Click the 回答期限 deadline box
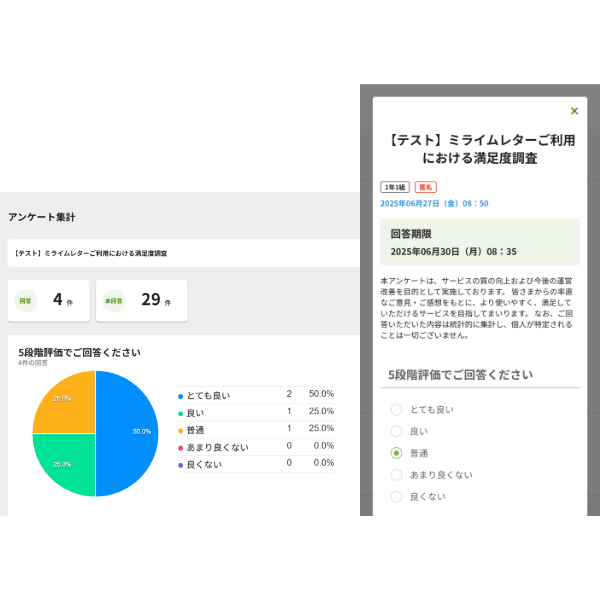The width and height of the screenshot is (600, 600). tap(480, 242)
